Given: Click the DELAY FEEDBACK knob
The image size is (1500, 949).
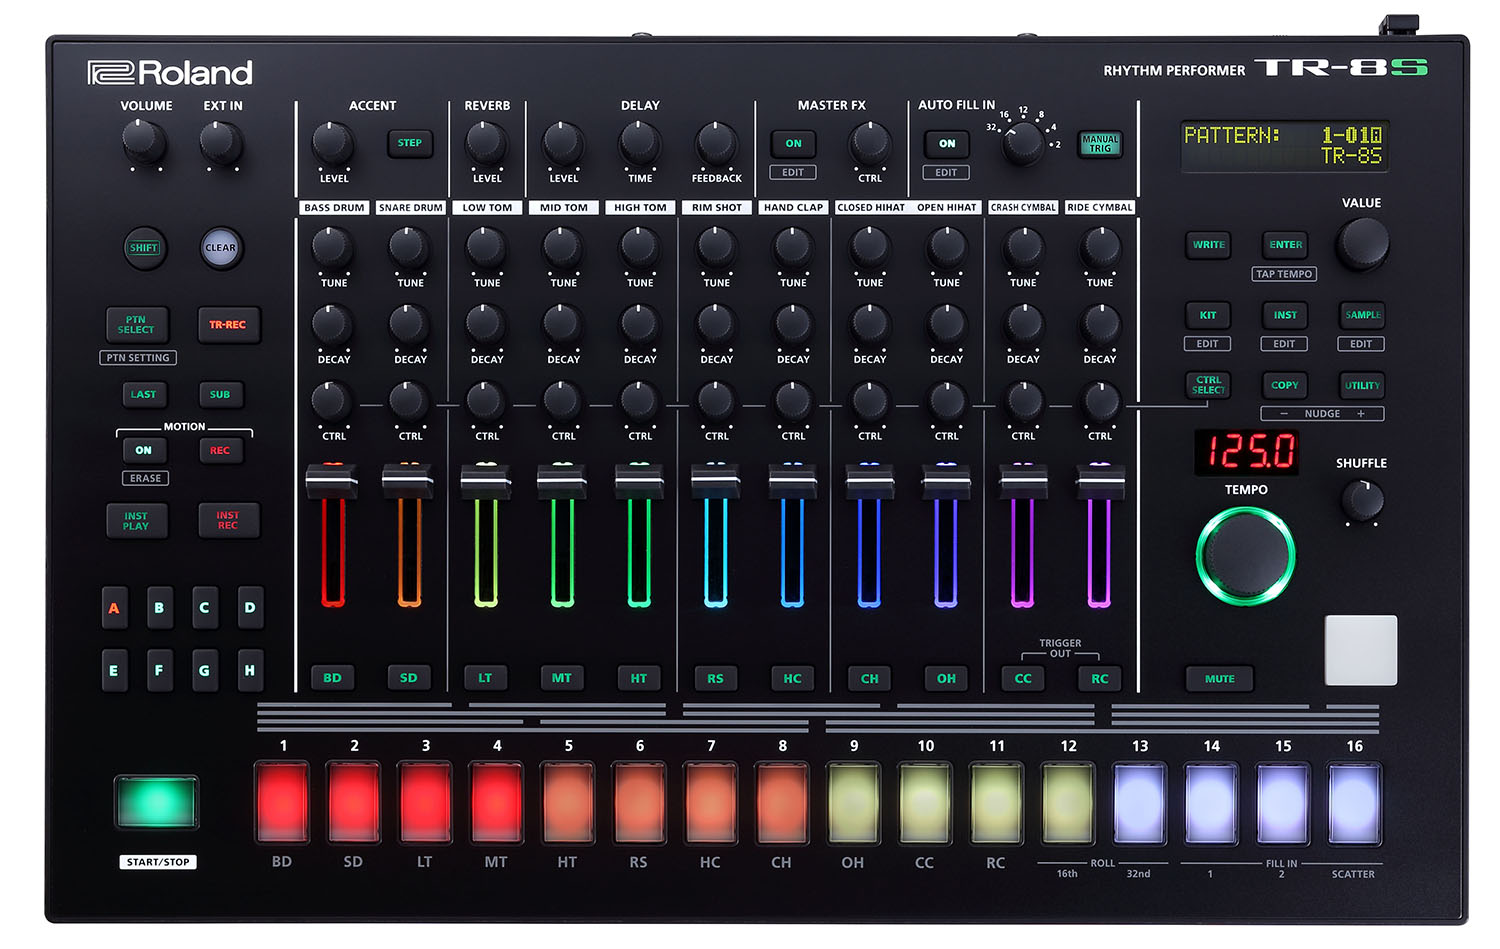Looking at the screenshot, I should click(716, 144).
